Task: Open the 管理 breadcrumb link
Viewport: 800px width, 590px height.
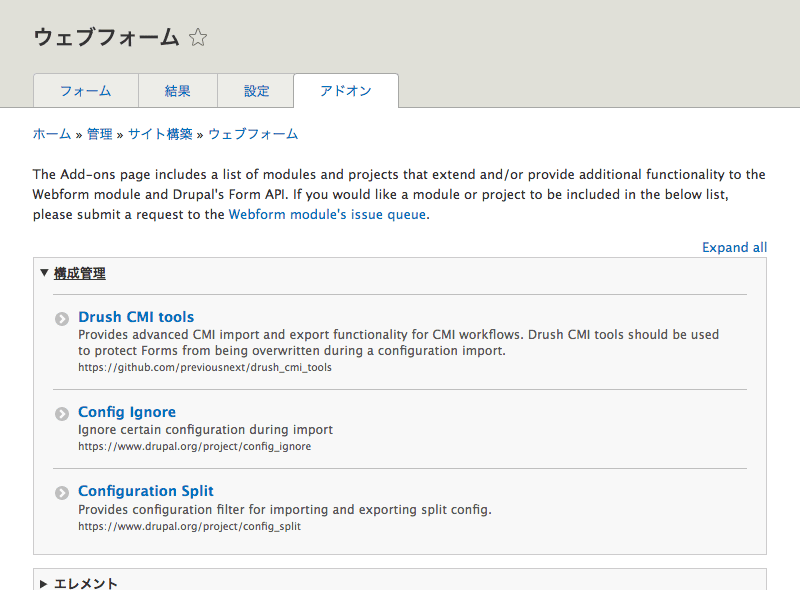Action: pos(99,134)
